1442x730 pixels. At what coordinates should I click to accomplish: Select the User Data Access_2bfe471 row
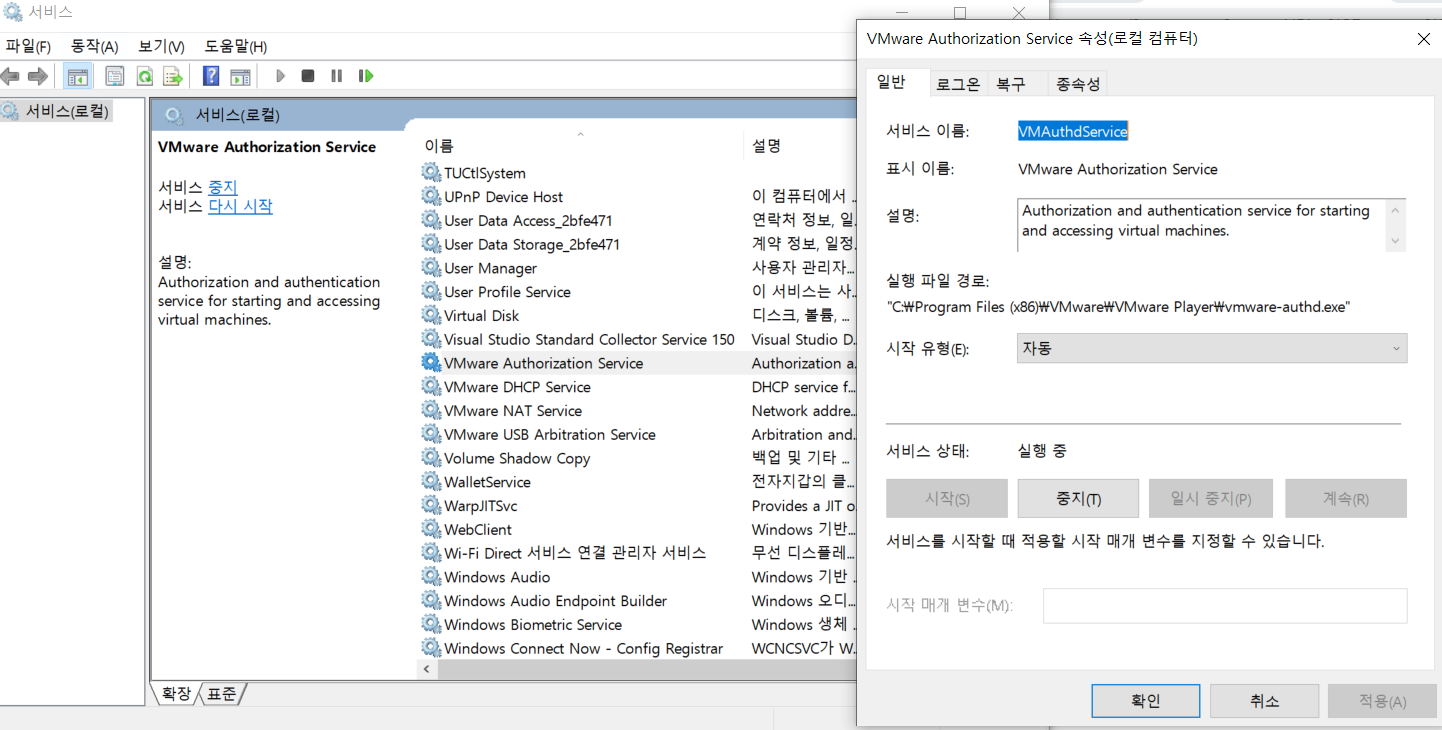(637, 220)
